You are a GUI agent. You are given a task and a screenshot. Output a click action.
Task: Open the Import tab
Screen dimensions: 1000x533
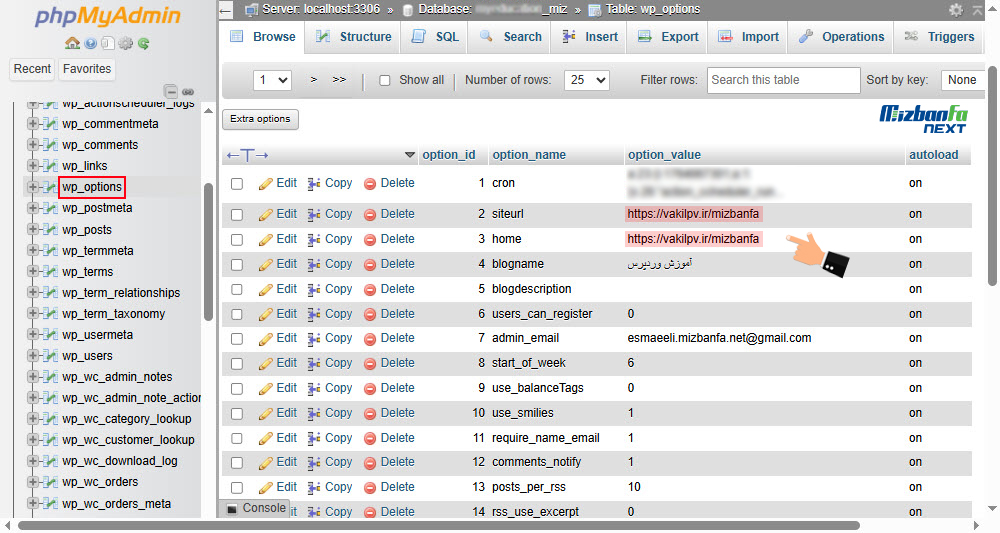pyautogui.click(x=749, y=37)
